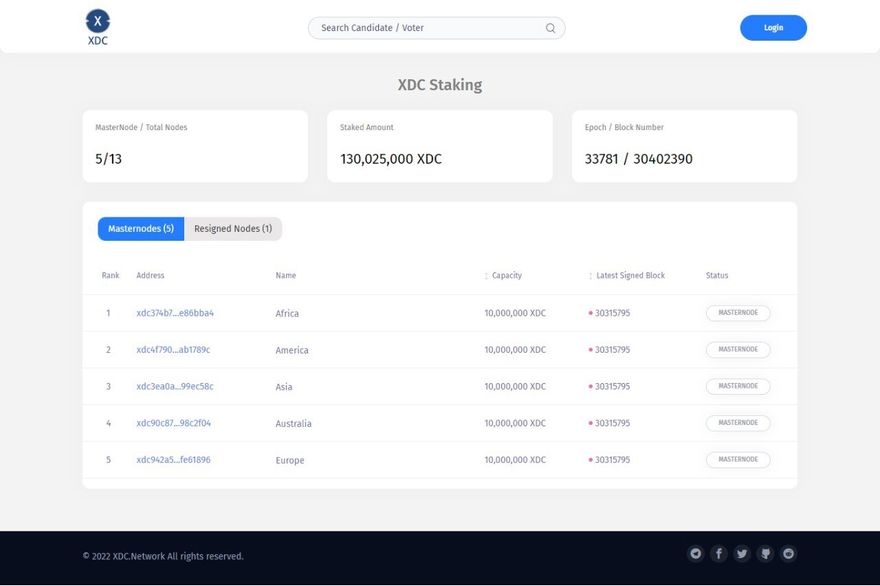Open the America node address link
This screenshot has width=880, height=586.
(173, 350)
